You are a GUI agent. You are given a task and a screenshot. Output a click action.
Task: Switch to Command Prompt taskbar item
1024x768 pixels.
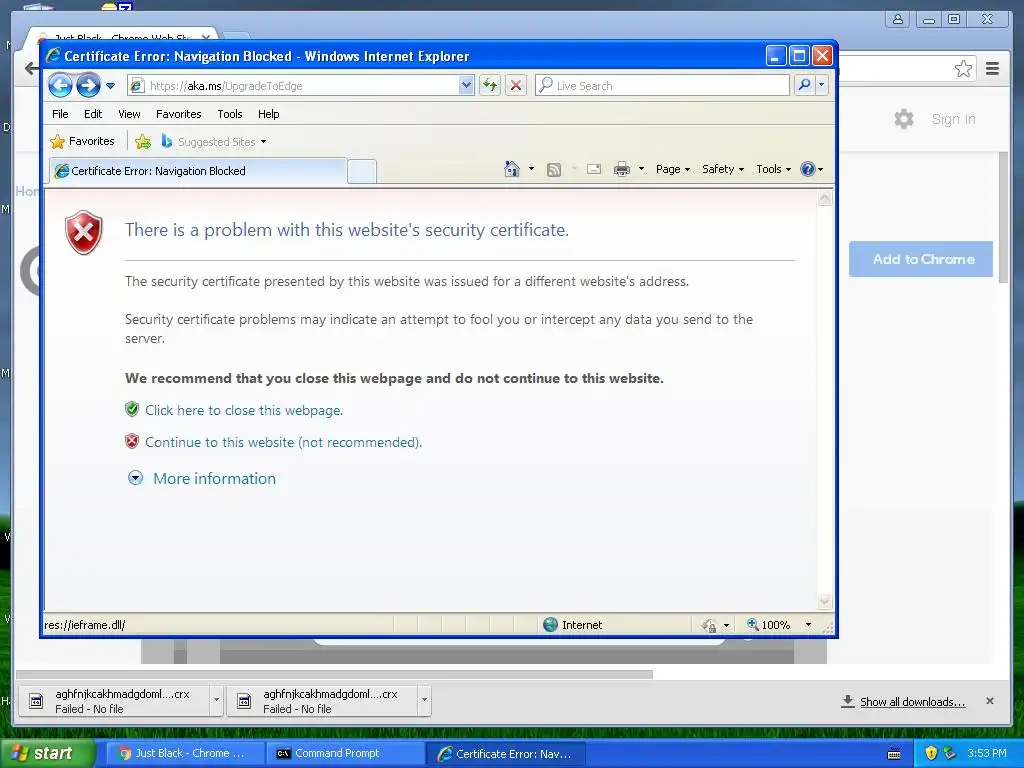pyautogui.click(x=346, y=753)
